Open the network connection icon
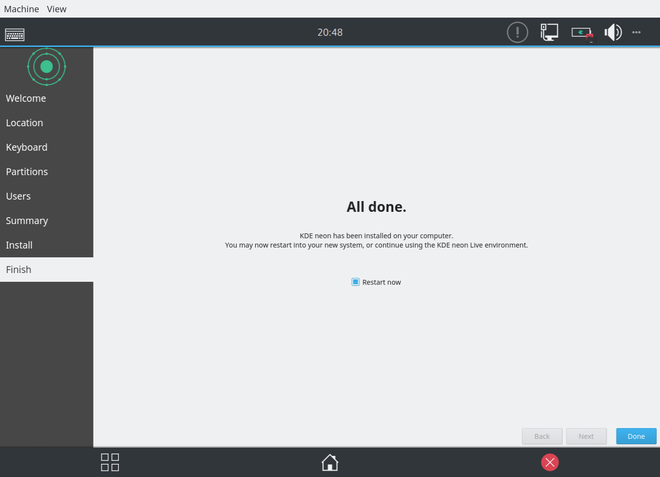 pos(549,32)
